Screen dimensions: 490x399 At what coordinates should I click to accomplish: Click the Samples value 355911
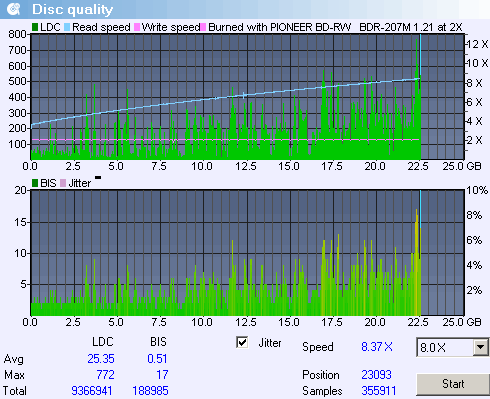tap(379, 391)
